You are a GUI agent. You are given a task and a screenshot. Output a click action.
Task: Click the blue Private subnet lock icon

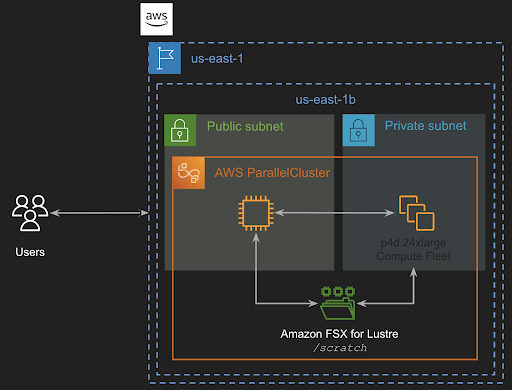tap(359, 130)
